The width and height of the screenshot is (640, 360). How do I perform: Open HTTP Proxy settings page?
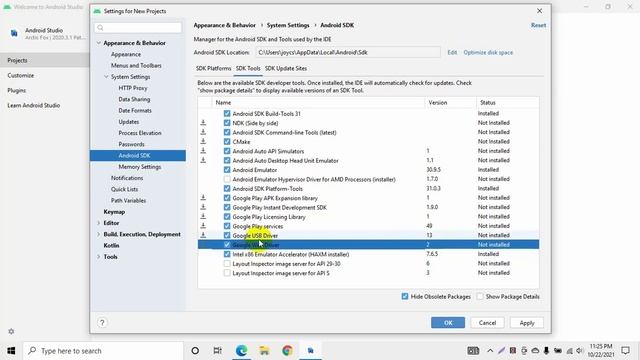click(133, 88)
